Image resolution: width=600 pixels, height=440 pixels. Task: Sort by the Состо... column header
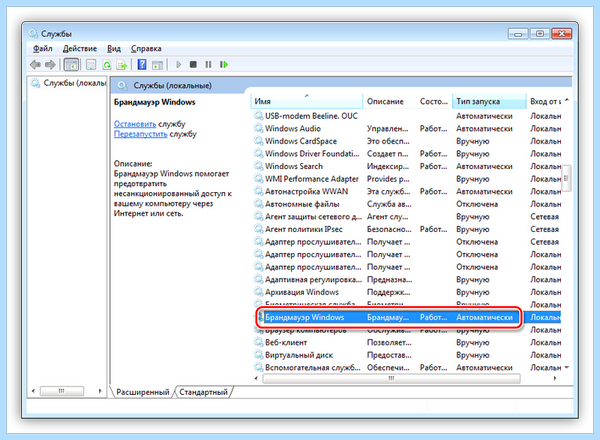pyautogui.click(x=434, y=101)
